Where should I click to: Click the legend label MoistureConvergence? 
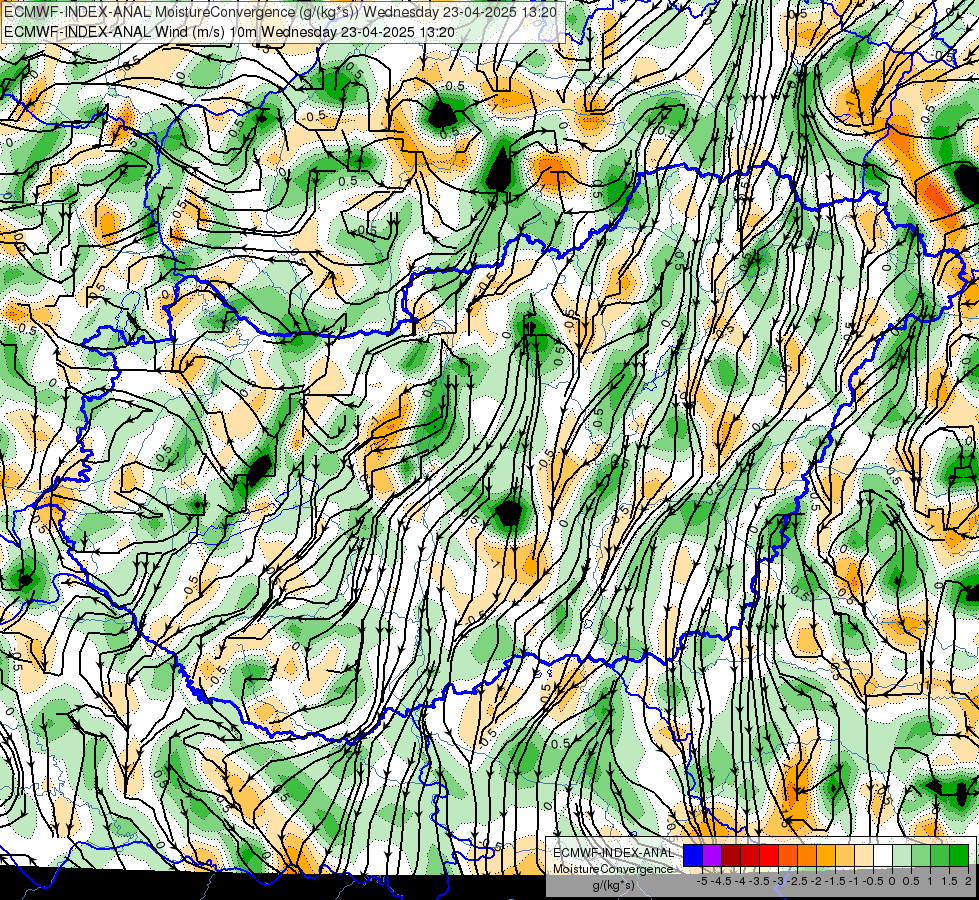[x=613, y=869]
